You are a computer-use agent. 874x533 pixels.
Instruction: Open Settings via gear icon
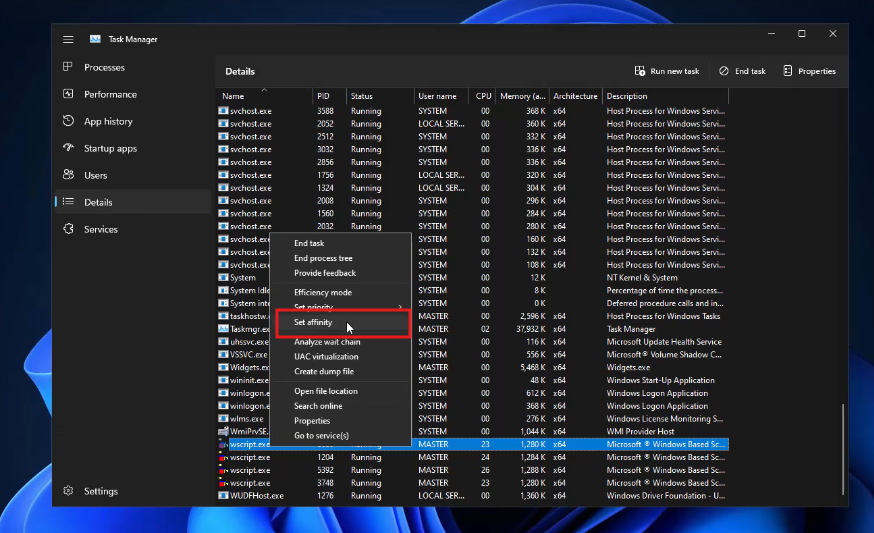pyautogui.click(x=68, y=491)
